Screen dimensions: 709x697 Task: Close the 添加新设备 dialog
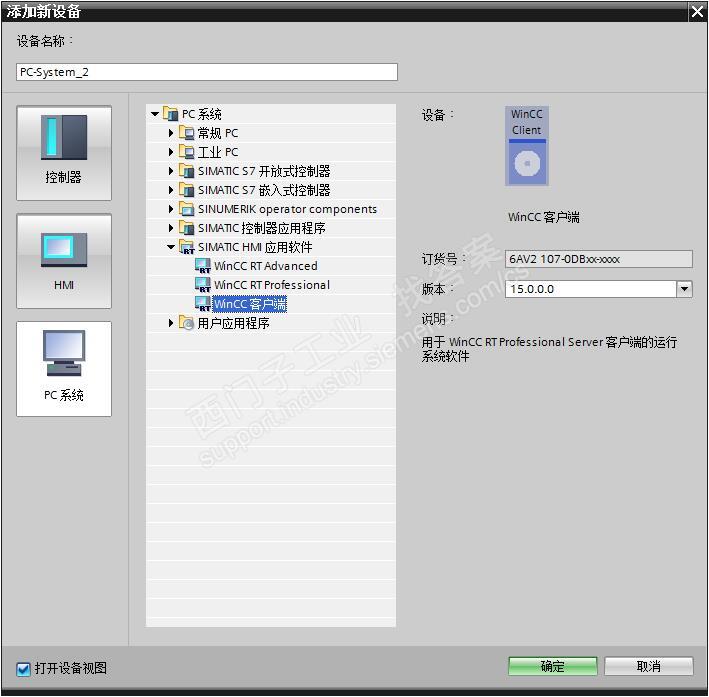(x=698, y=11)
